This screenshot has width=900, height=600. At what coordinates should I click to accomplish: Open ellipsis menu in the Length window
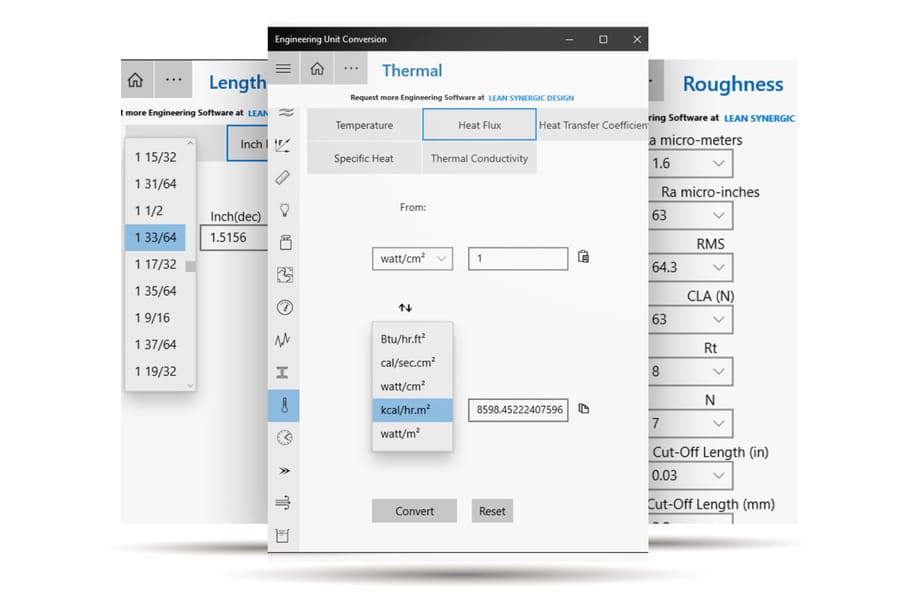point(173,80)
